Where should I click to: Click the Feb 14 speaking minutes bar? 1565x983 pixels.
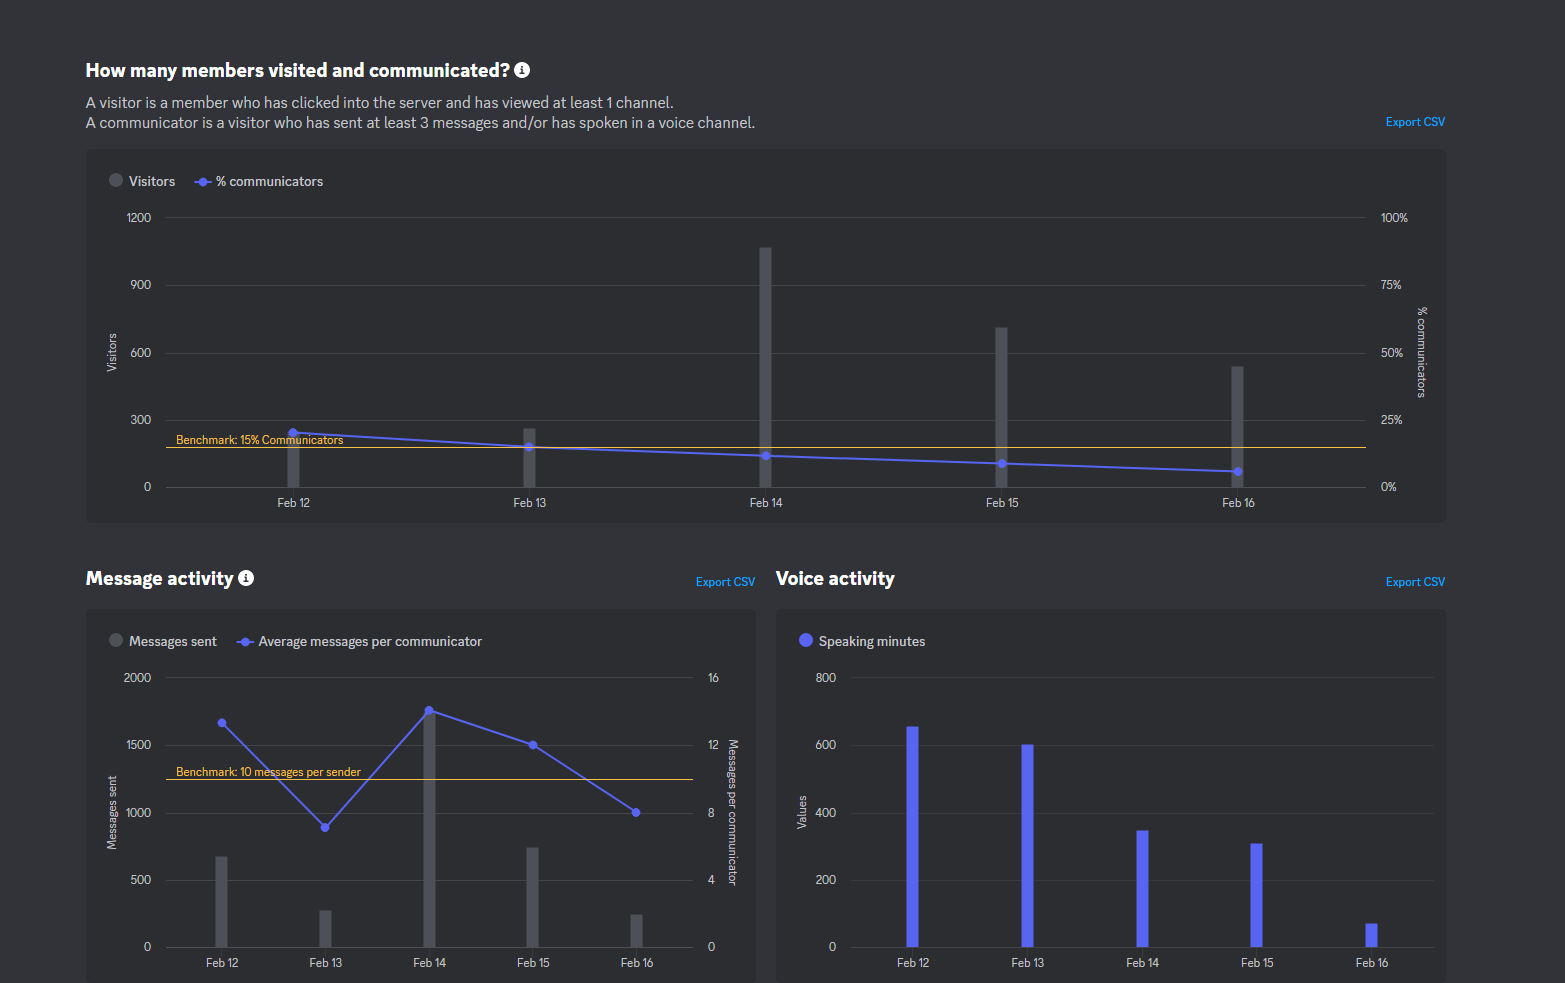click(1142, 888)
